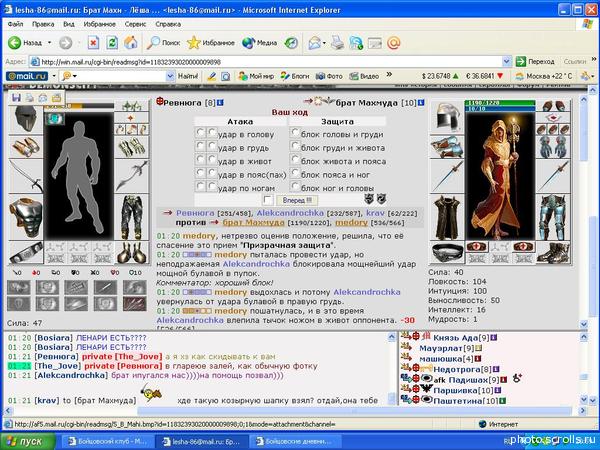Switch to Бойцовские дневники taskbar window

tap(295, 442)
